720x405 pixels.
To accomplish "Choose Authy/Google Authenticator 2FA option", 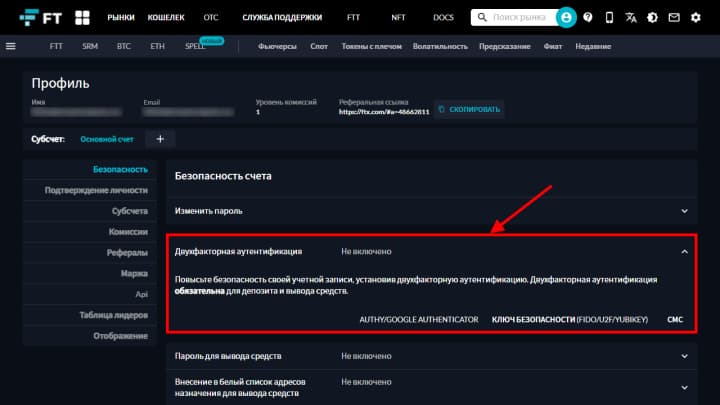I will point(419,320).
